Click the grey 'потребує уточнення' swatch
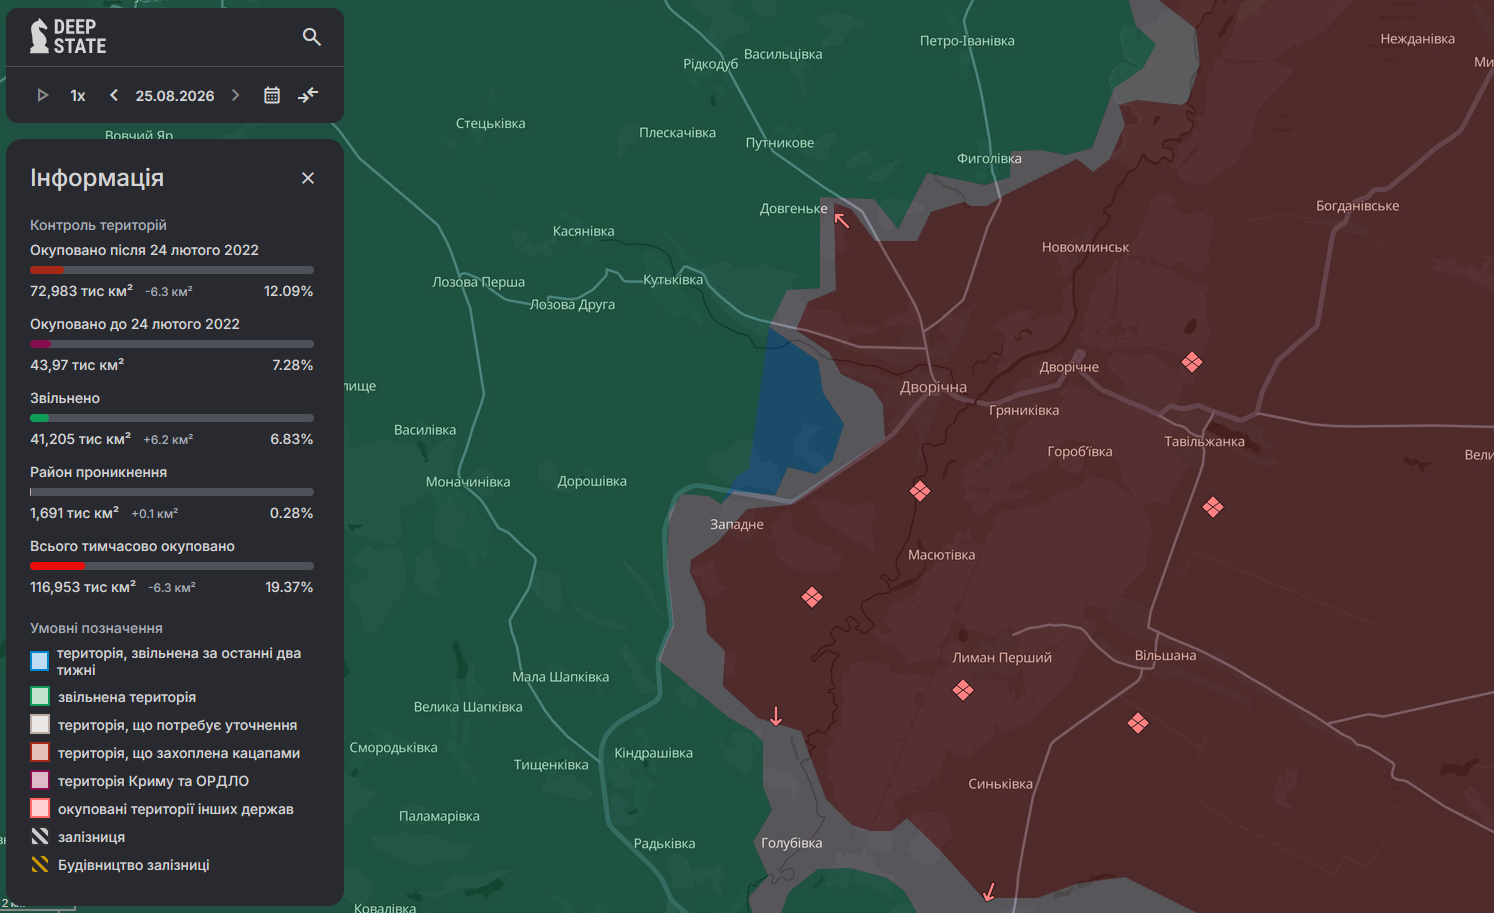Screen dimensions: 1494x913 pyautogui.click(x=40, y=725)
